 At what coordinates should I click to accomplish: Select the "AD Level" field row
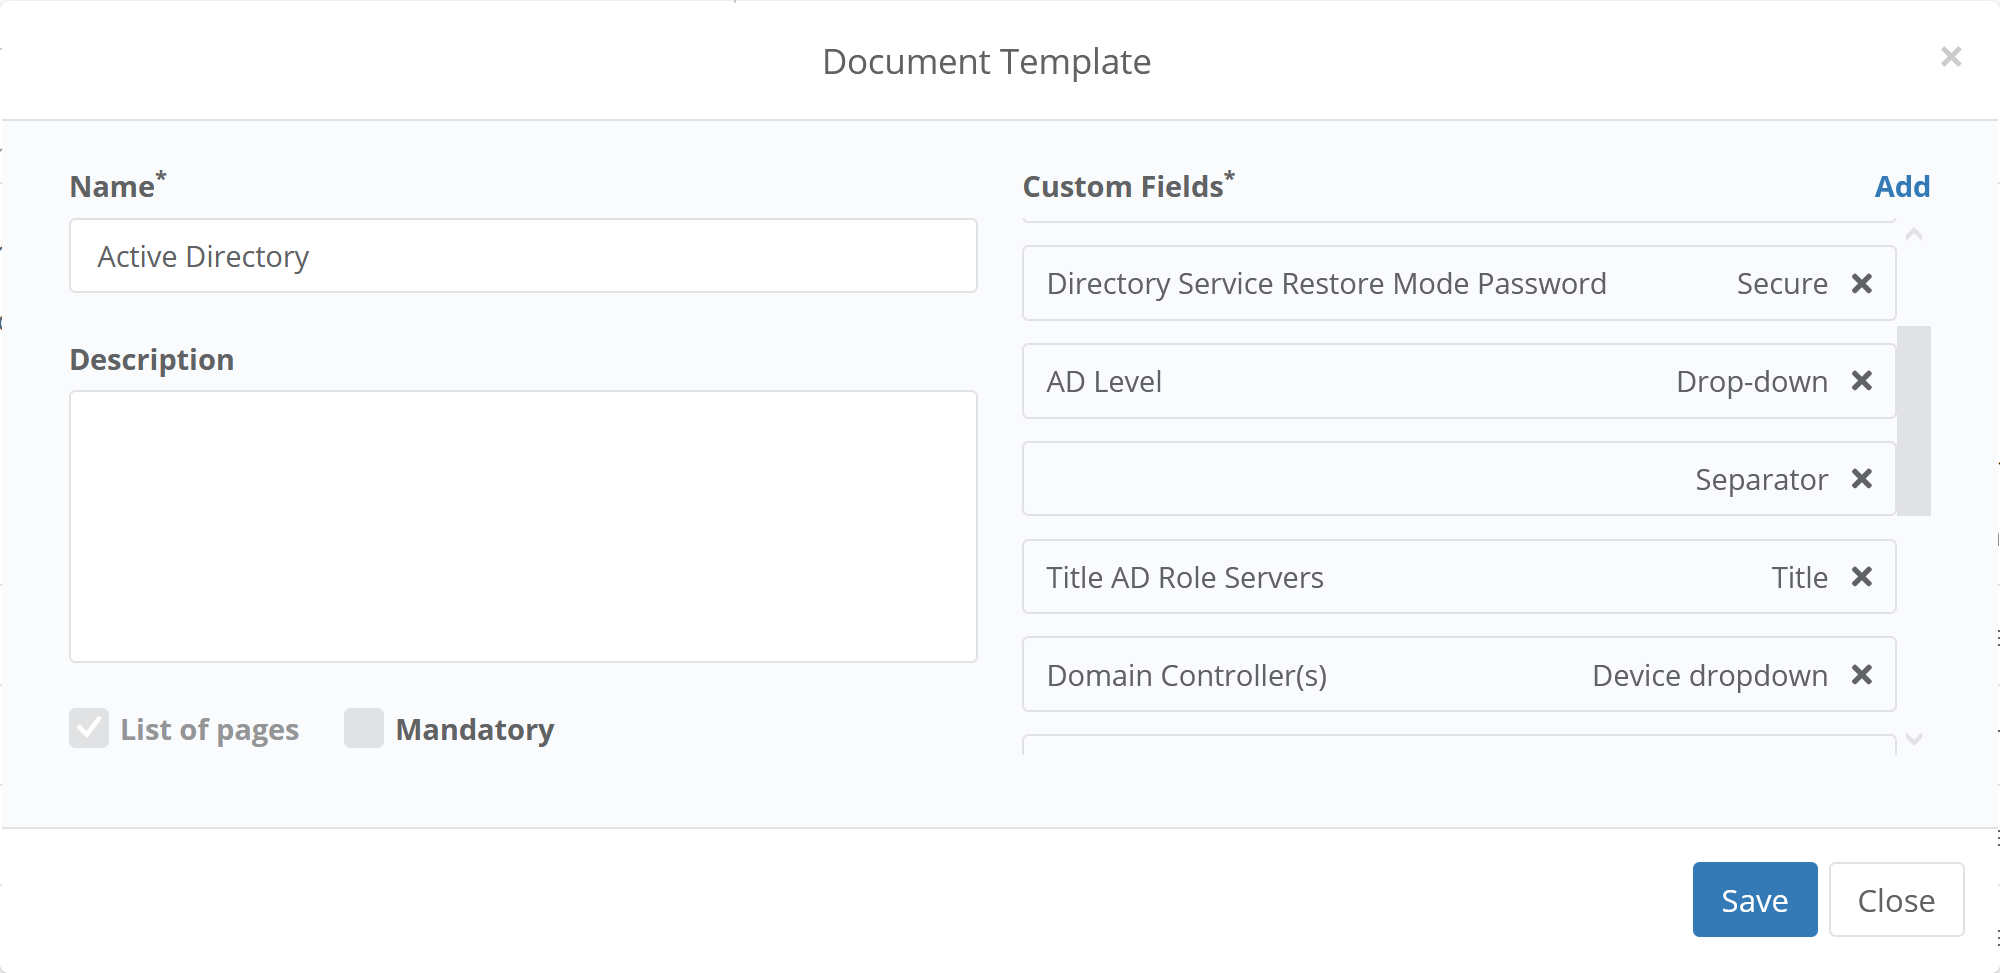[1400, 381]
